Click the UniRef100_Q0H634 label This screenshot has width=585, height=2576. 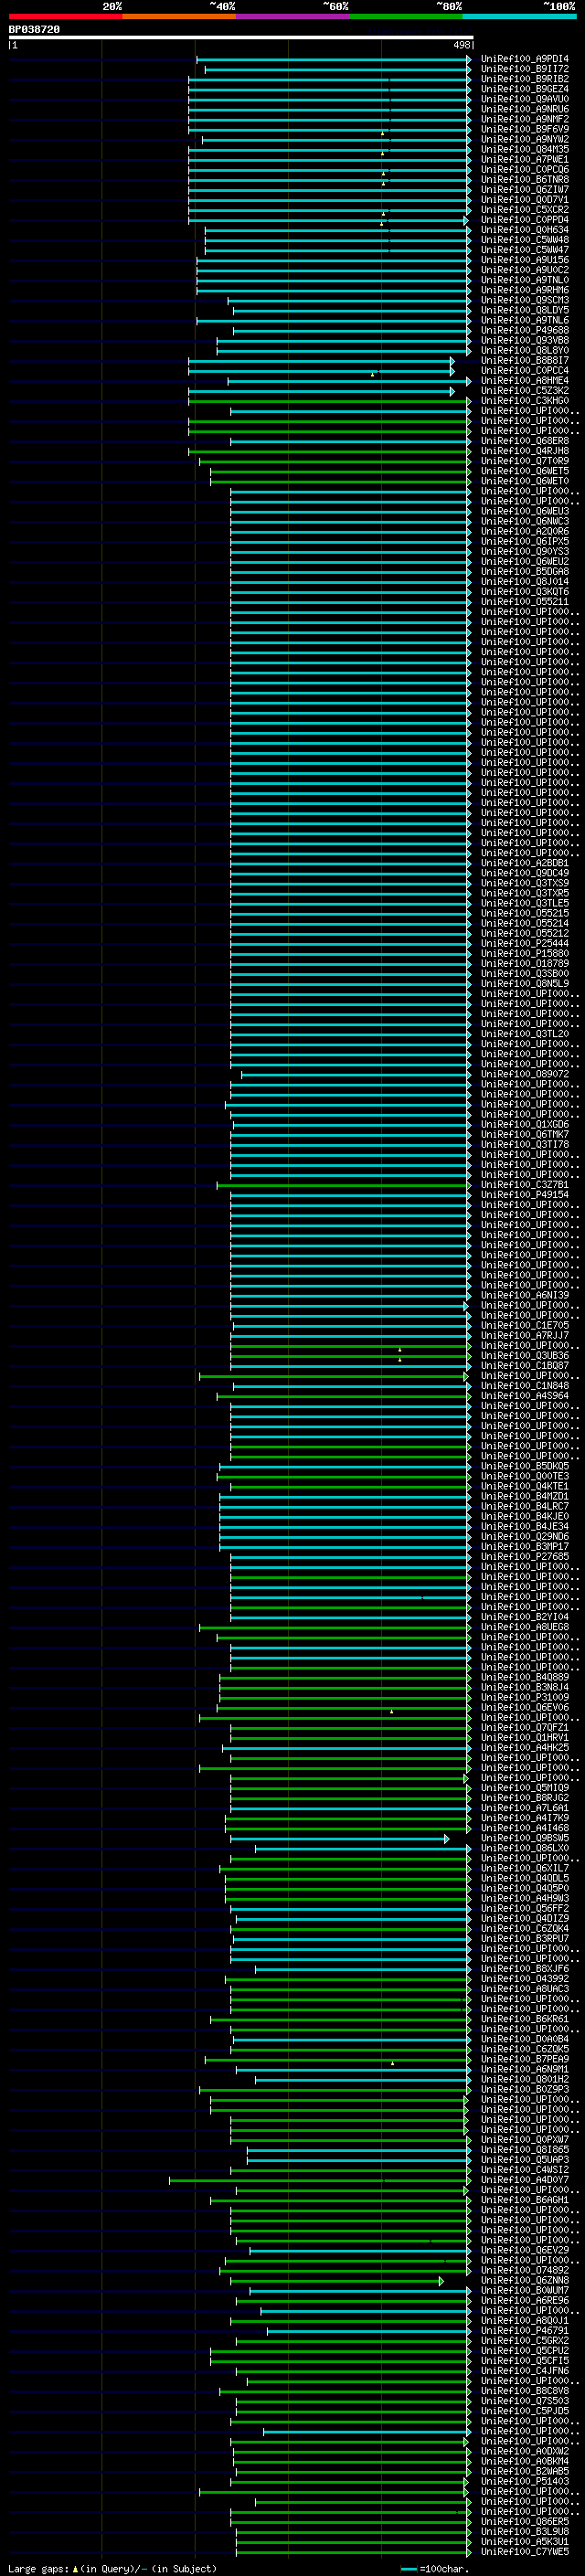(524, 230)
